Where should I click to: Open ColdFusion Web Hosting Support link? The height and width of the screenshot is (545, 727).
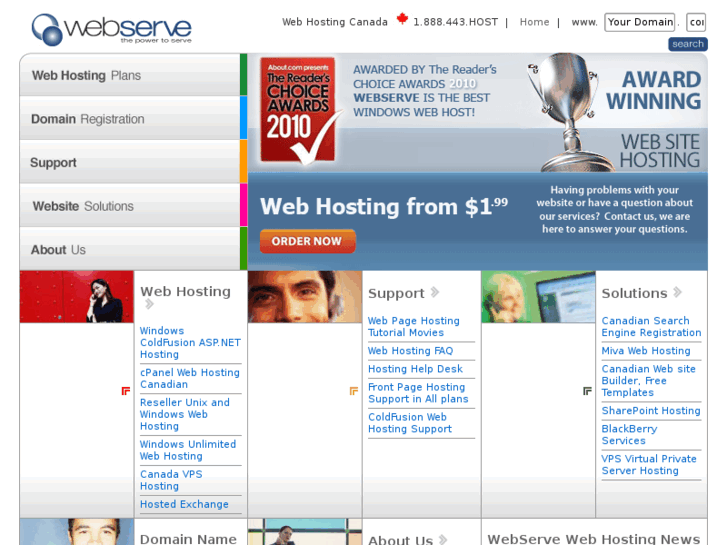[x=410, y=423]
